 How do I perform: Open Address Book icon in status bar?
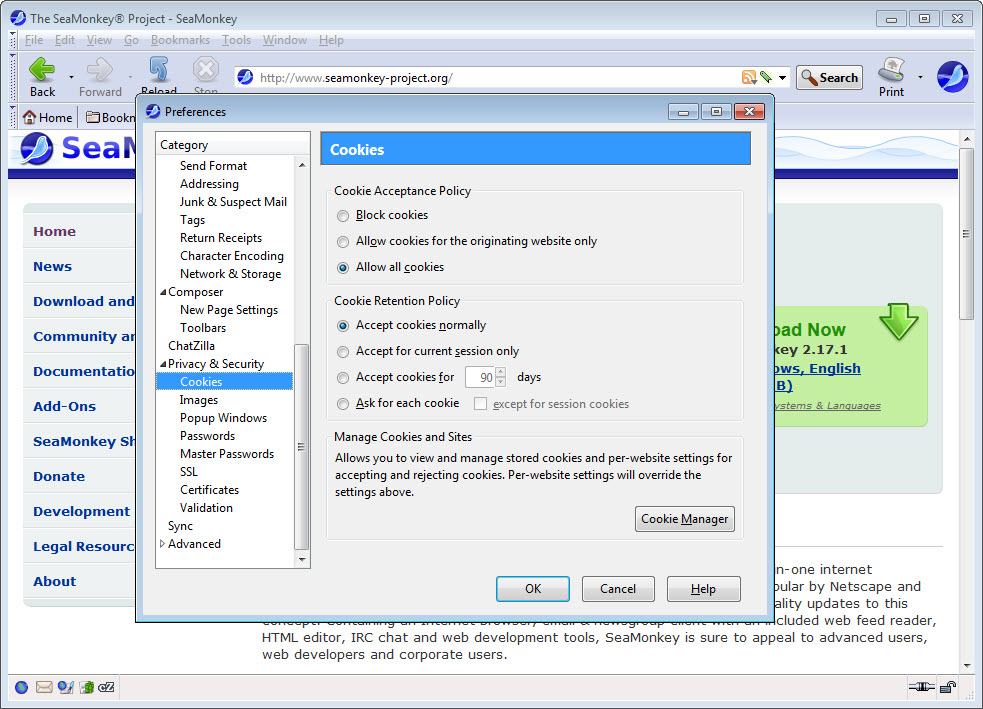click(87, 688)
